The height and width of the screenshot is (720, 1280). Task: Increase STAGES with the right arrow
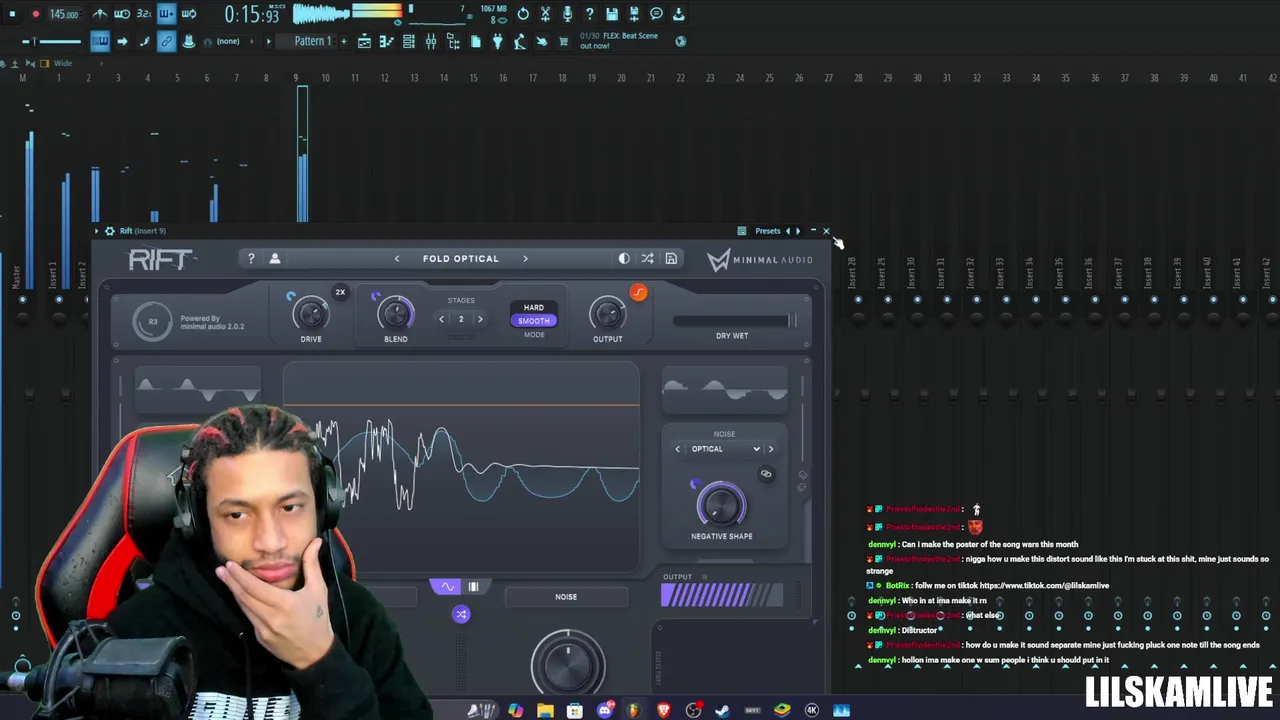(x=480, y=319)
